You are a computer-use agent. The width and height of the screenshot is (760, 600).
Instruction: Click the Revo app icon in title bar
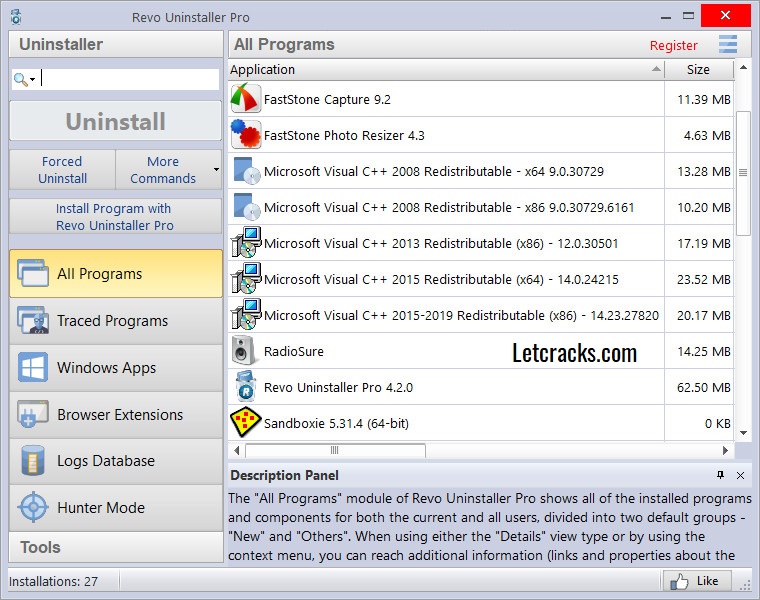16,16
